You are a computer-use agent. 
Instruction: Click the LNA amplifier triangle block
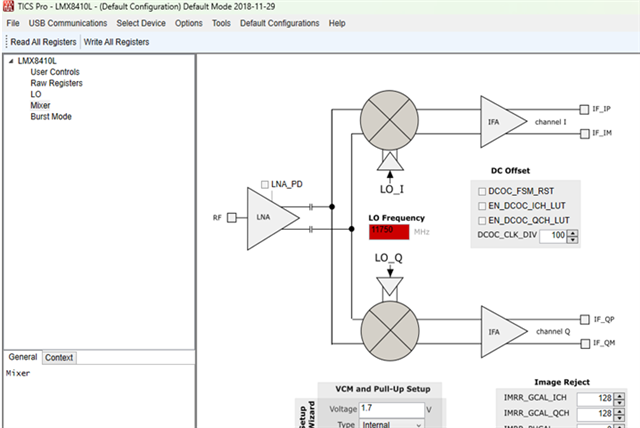click(272, 218)
